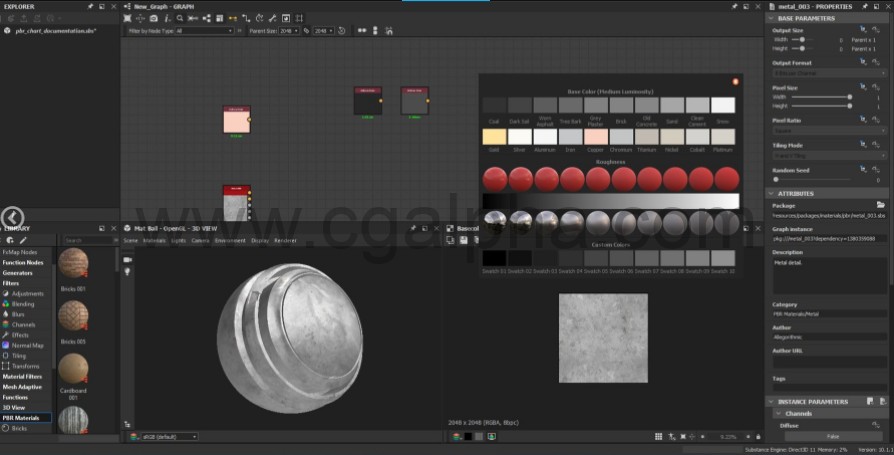Adjust Pixel Size Height slider
The image size is (894, 455).
pos(821,106)
